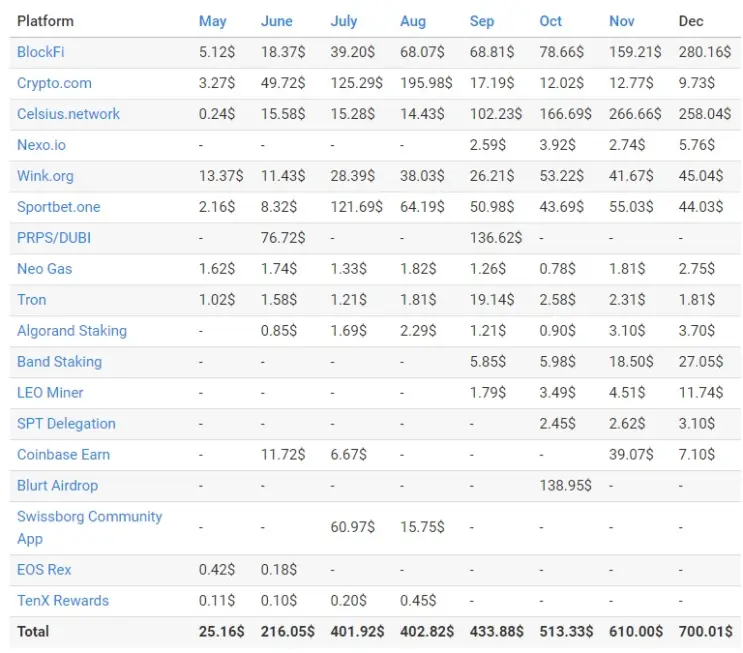Viewport: 743px width, 653px height.
Task: Open the July month report link
Action: point(344,21)
